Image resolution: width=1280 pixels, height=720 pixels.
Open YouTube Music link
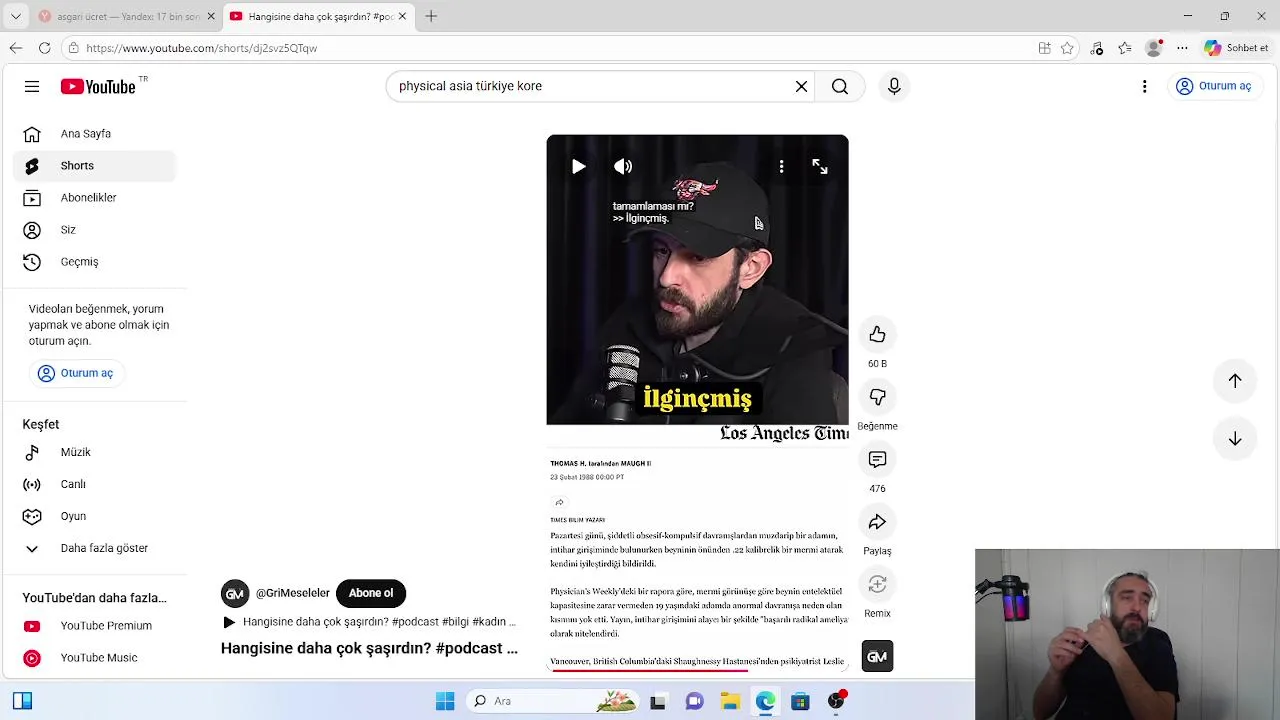(94, 658)
